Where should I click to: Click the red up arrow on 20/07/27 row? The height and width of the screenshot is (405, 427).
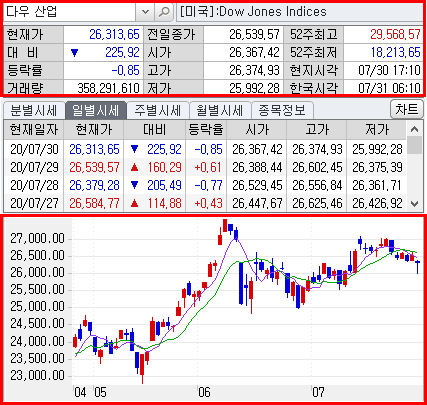click(135, 203)
